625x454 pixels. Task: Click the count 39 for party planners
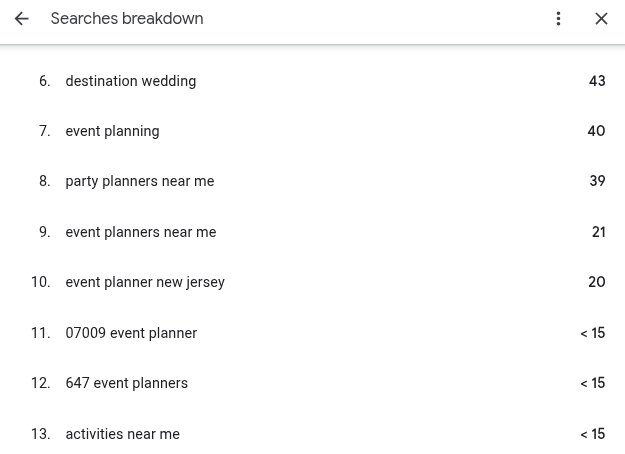point(597,181)
